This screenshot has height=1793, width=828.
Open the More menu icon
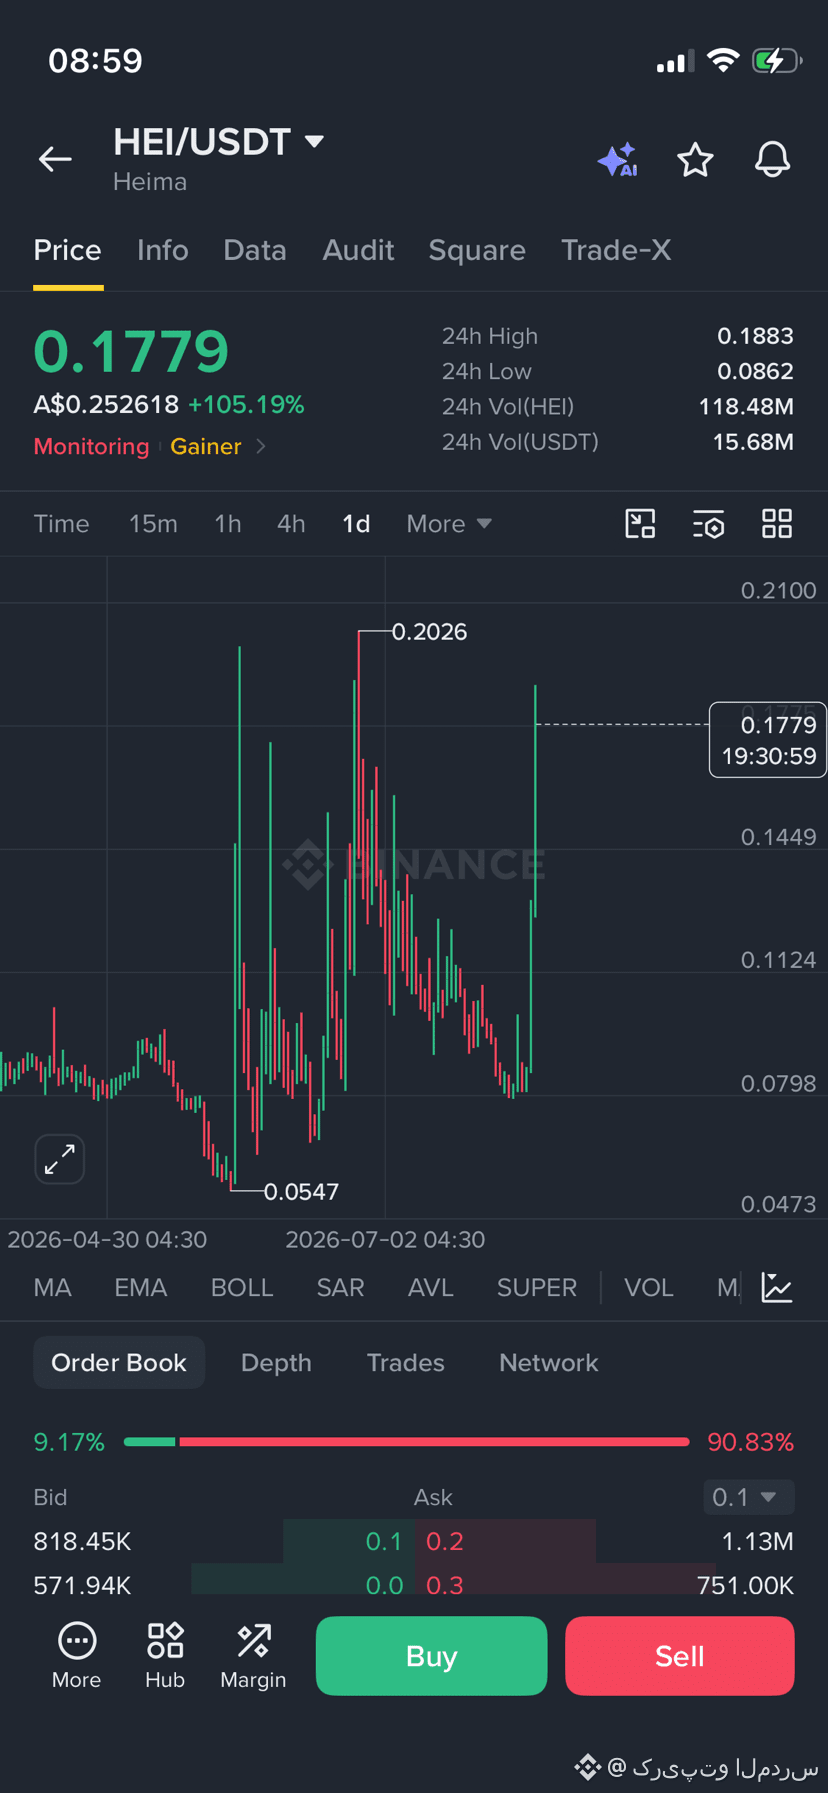point(77,1656)
